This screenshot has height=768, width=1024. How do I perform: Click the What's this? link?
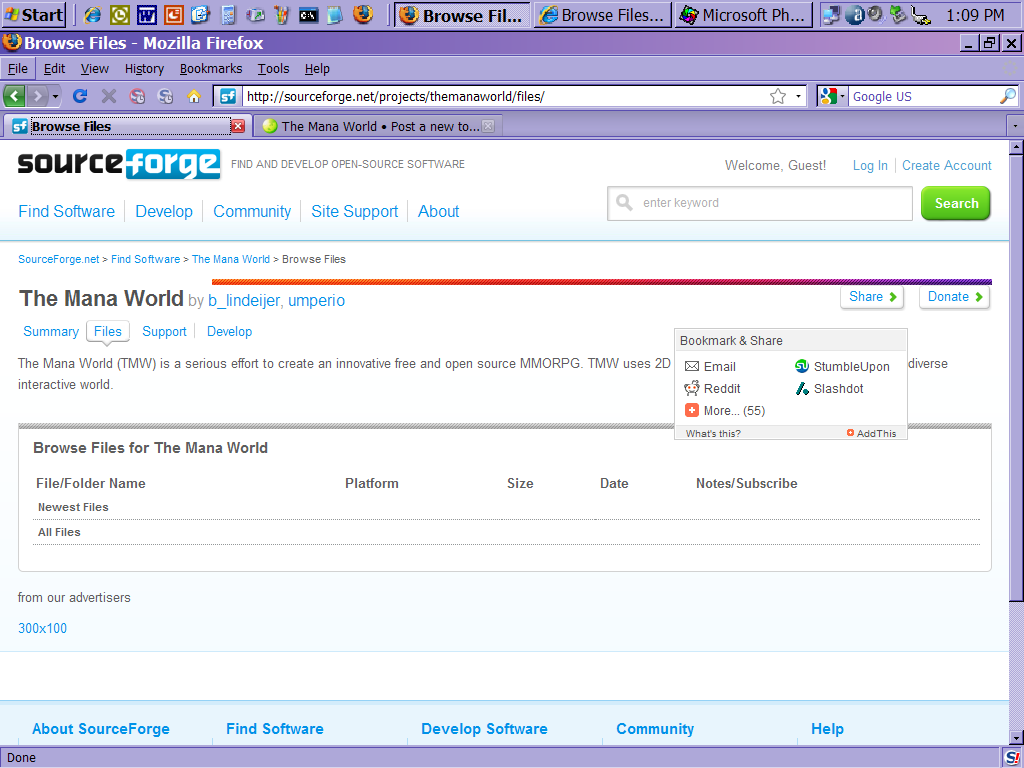[713, 434]
